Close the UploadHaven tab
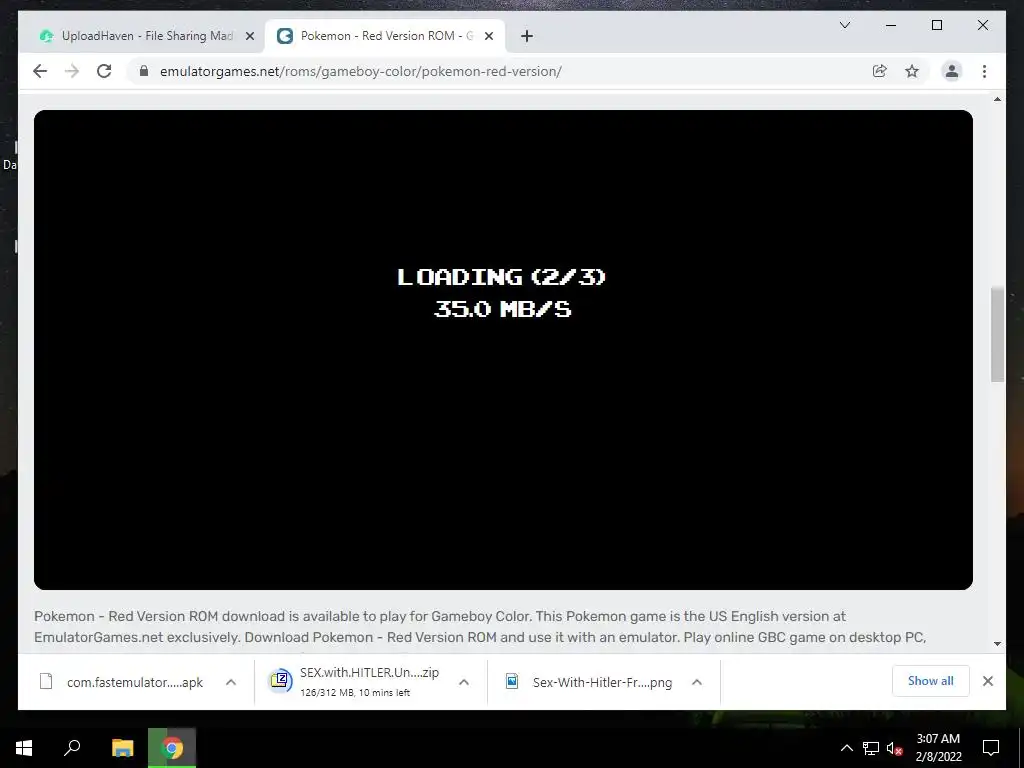Image resolution: width=1024 pixels, height=768 pixels. coord(249,36)
